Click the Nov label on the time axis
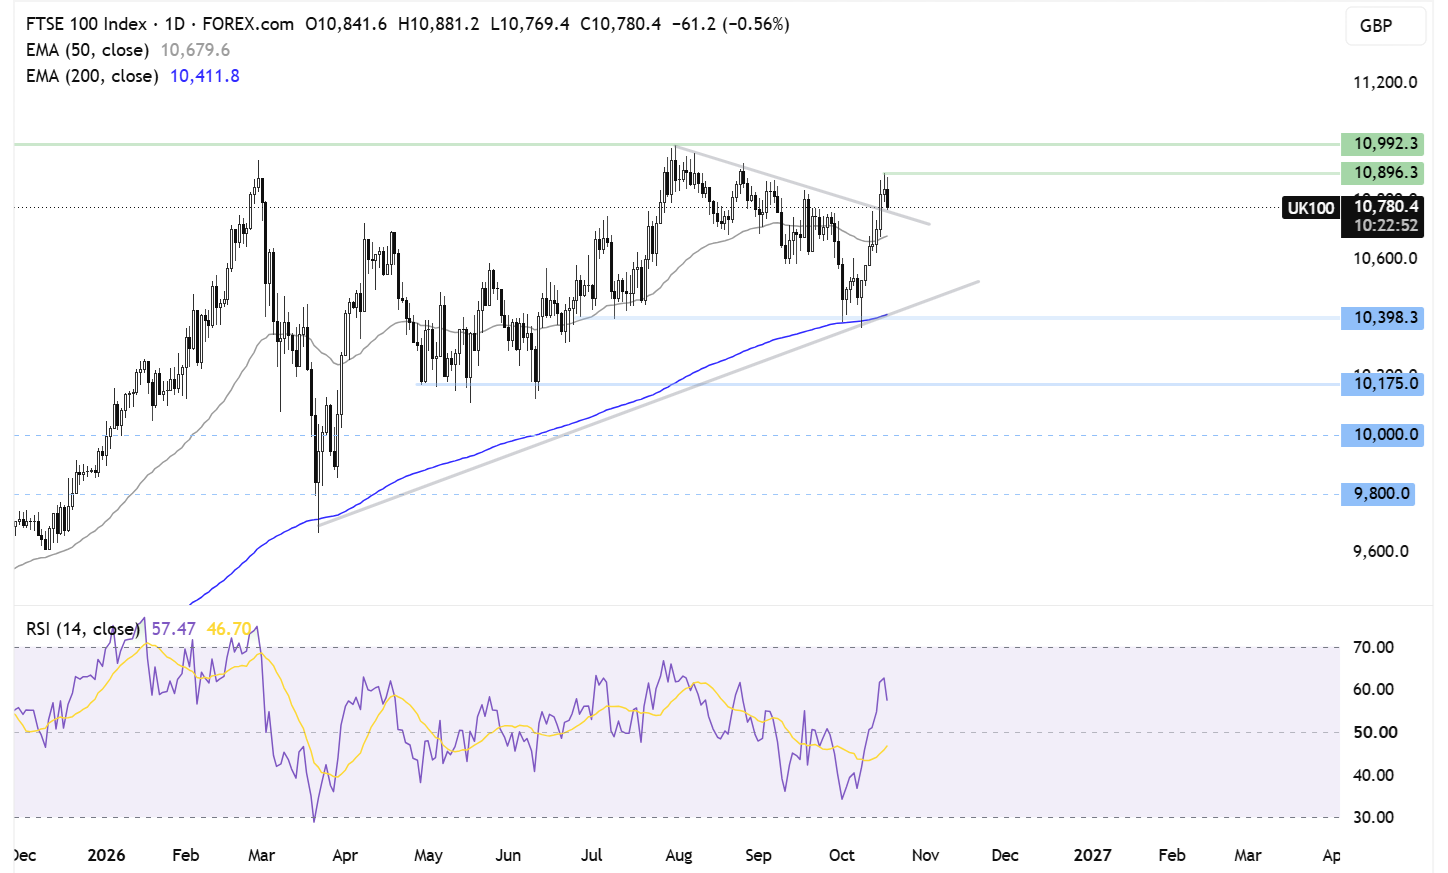This screenshot has height=873, width=1448. [x=925, y=855]
